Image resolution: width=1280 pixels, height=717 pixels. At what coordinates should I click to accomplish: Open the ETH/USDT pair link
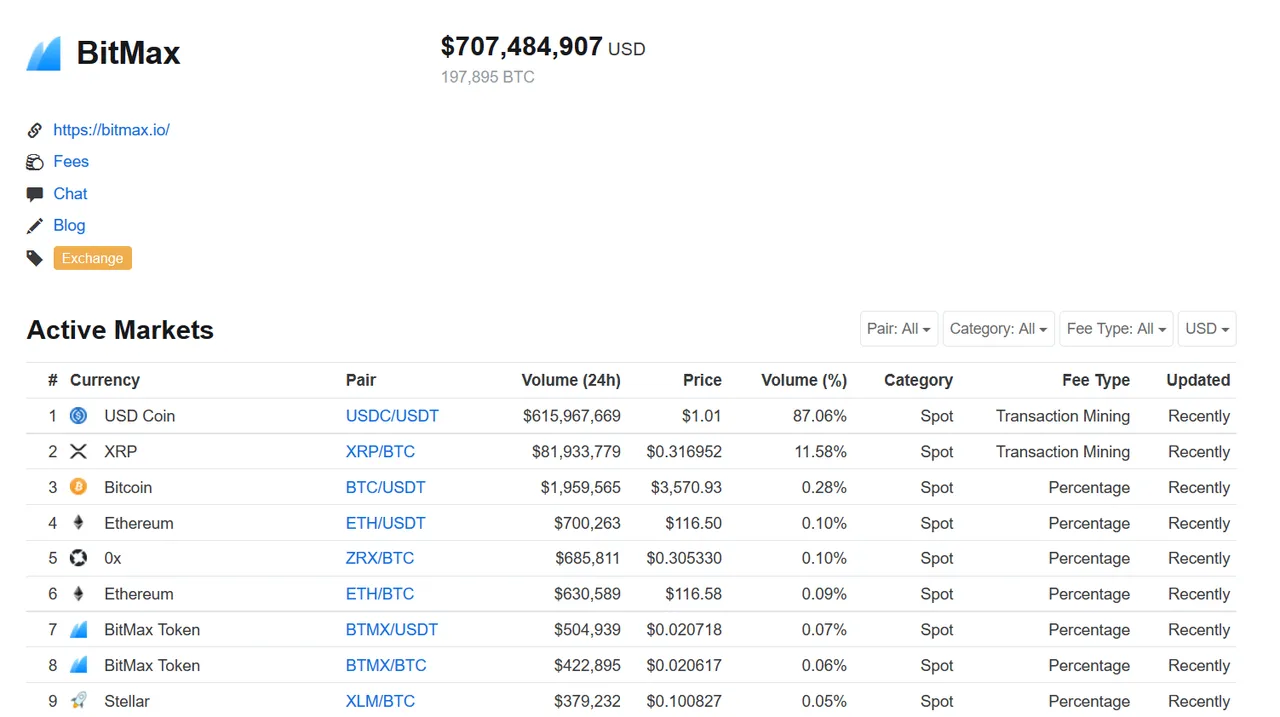pyautogui.click(x=385, y=523)
